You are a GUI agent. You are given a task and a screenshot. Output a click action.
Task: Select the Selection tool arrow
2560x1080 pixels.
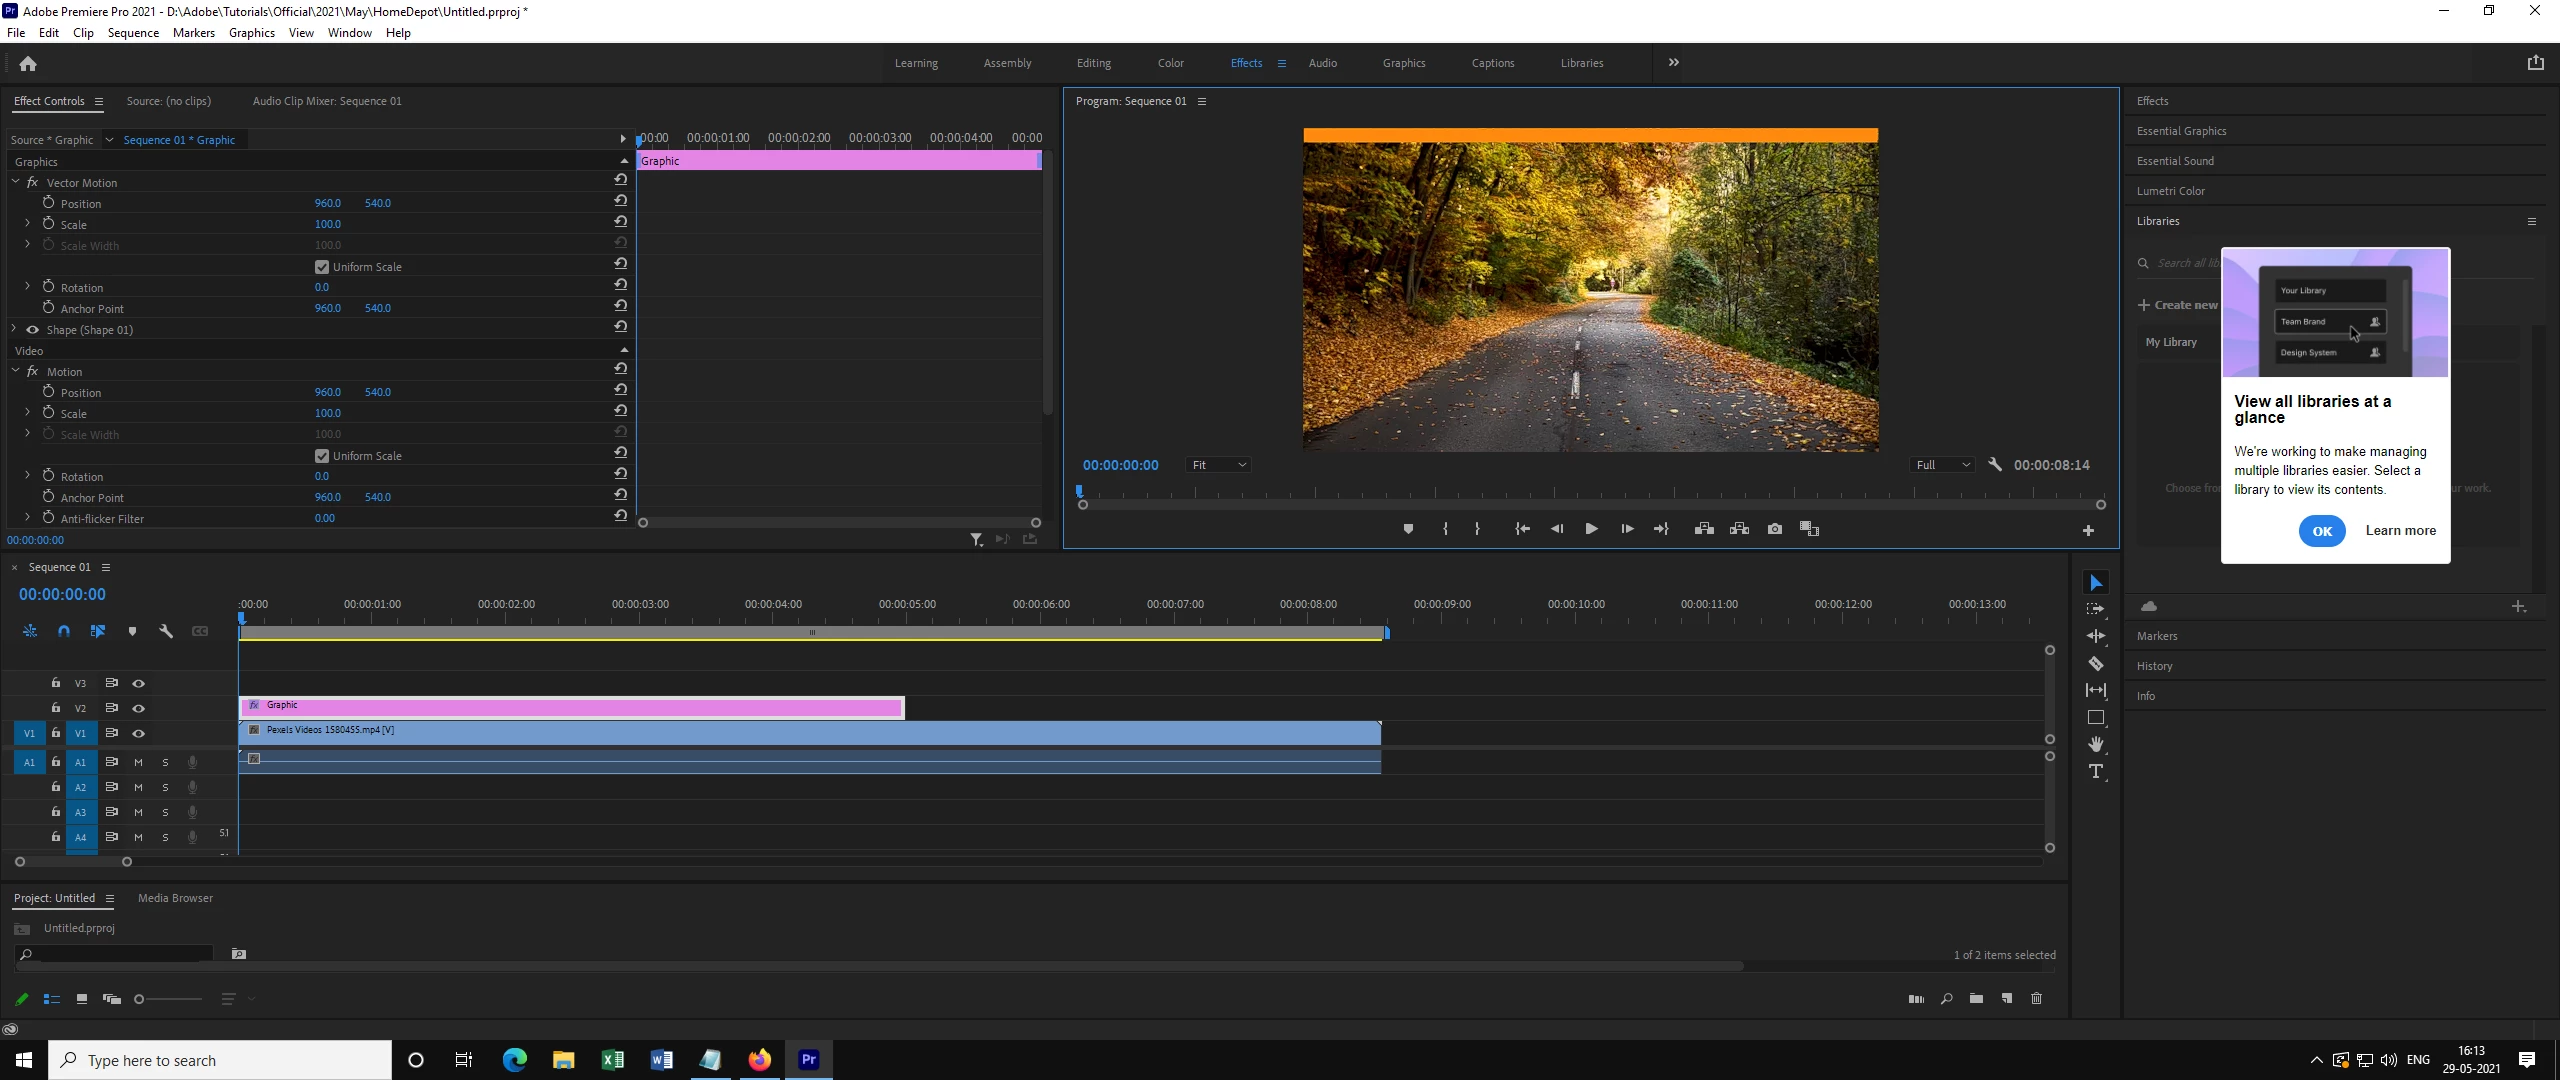[x=2096, y=583]
